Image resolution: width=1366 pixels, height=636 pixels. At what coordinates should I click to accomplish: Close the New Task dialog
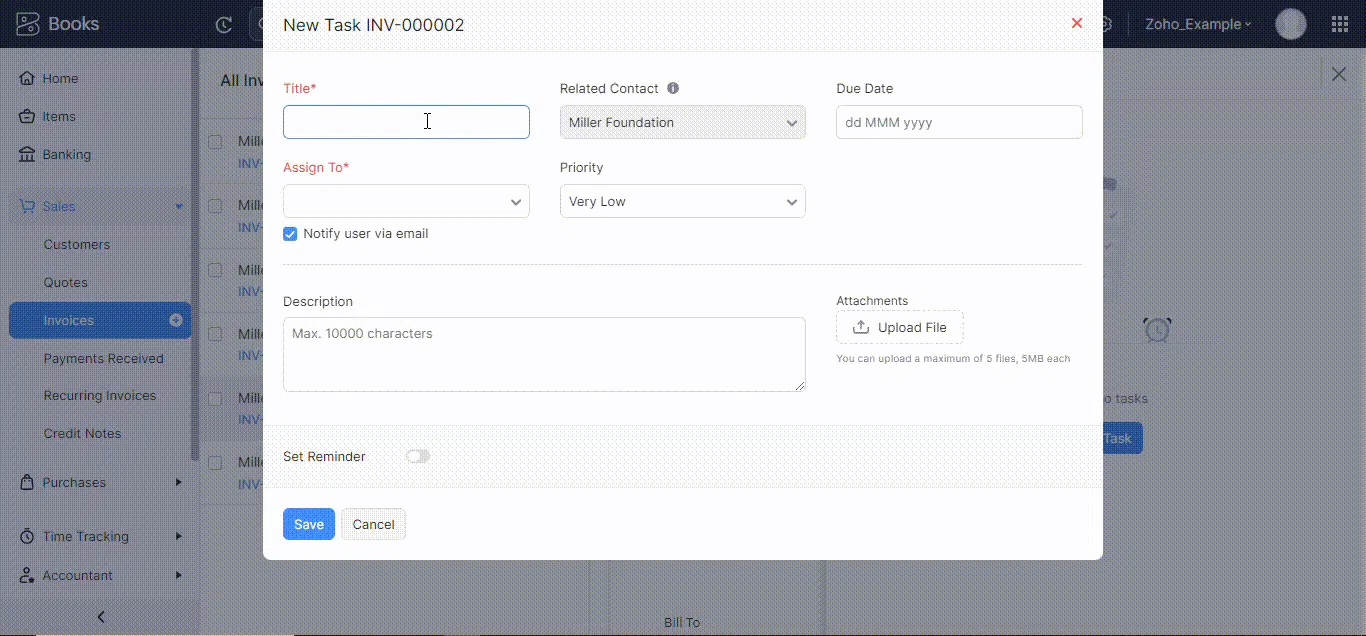[1077, 23]
